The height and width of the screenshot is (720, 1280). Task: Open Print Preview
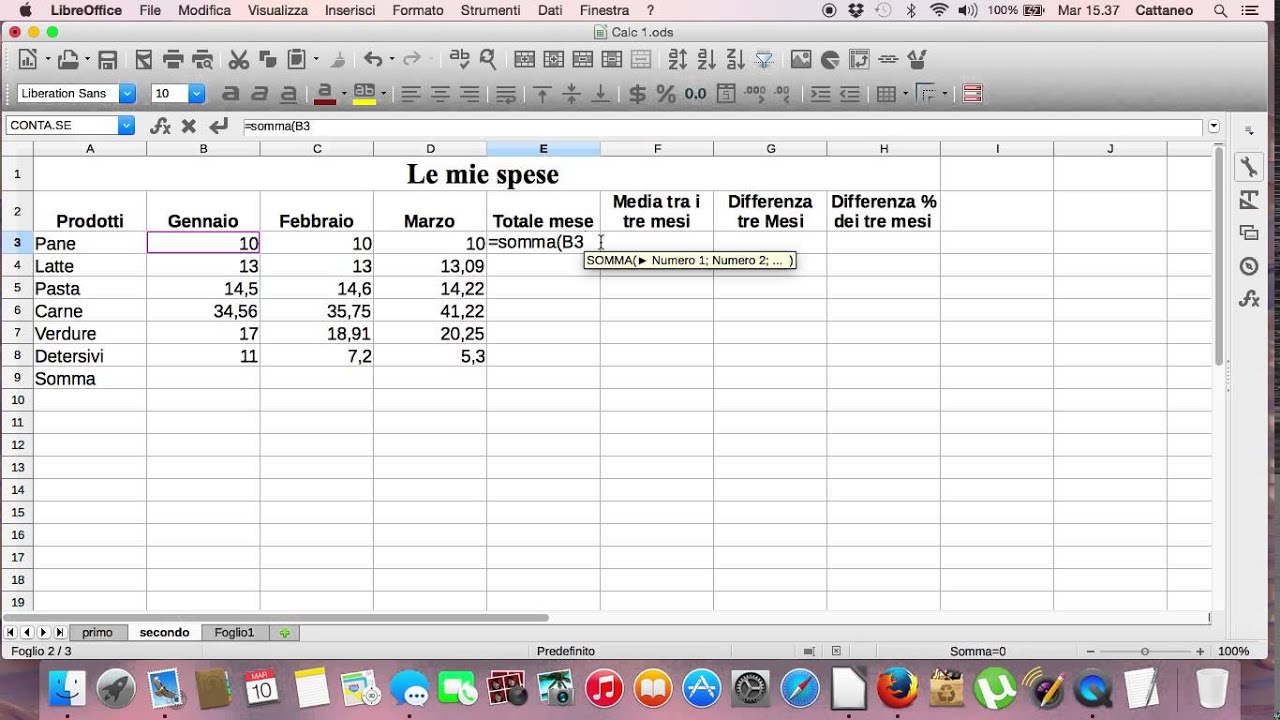coord(203,60)
